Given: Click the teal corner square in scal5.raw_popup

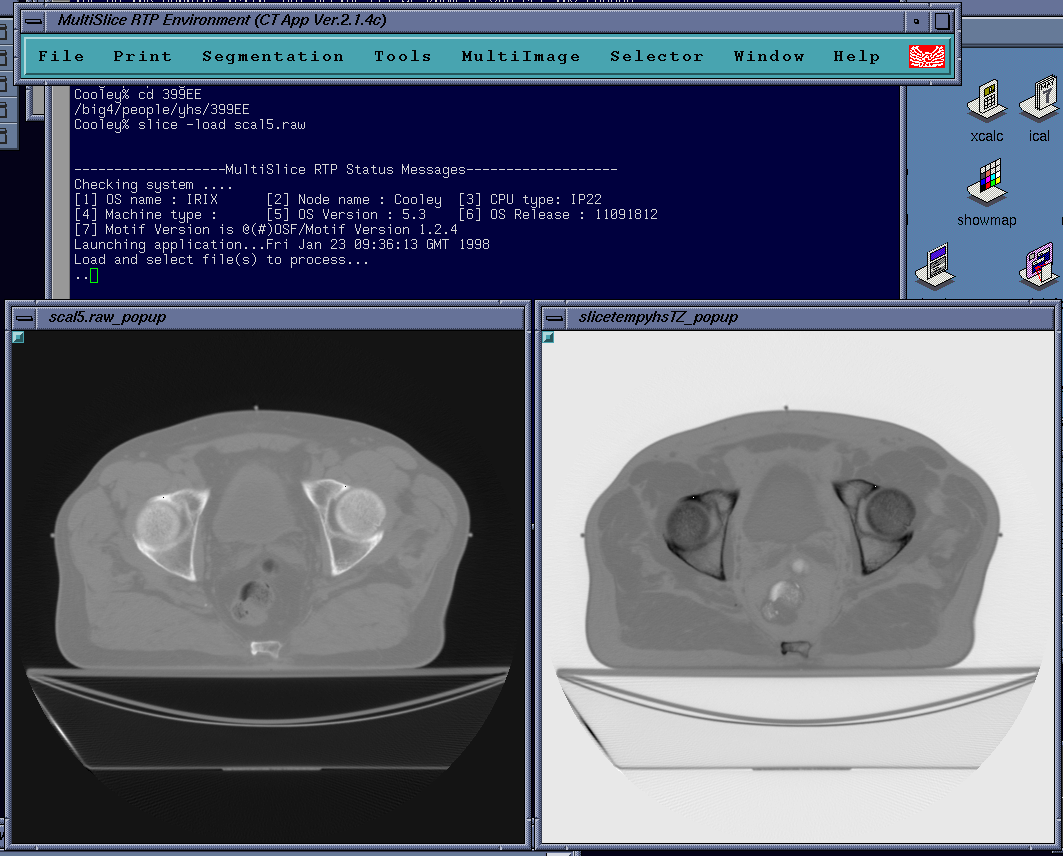Looking at the screenshot, I should coord(18,337).
